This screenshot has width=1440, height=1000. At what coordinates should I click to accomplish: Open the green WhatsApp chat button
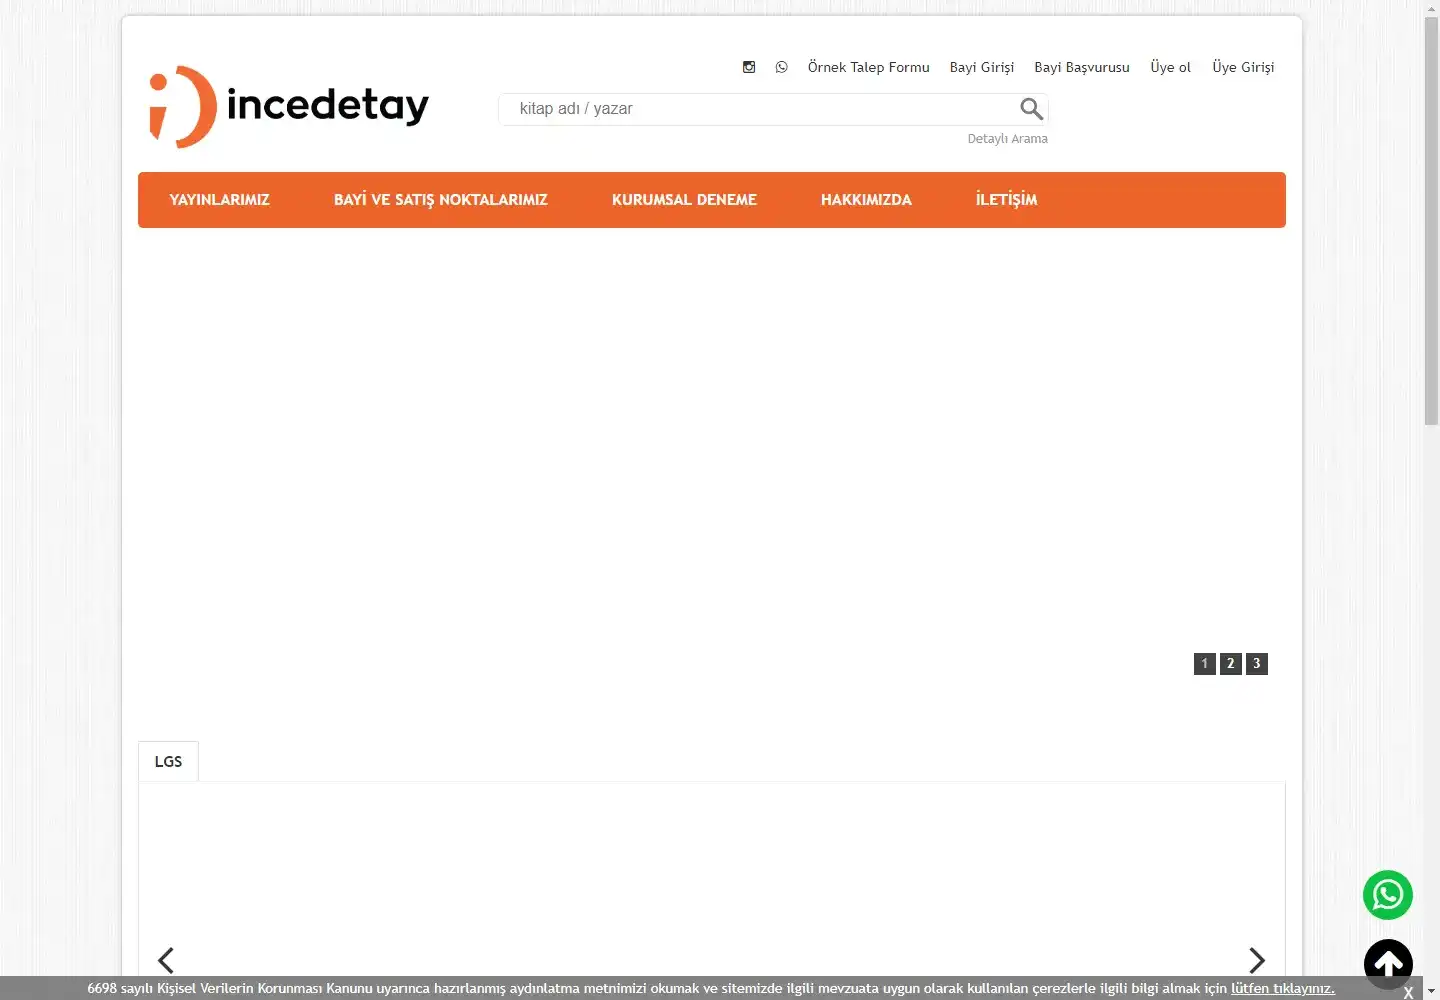point(1388,895)
